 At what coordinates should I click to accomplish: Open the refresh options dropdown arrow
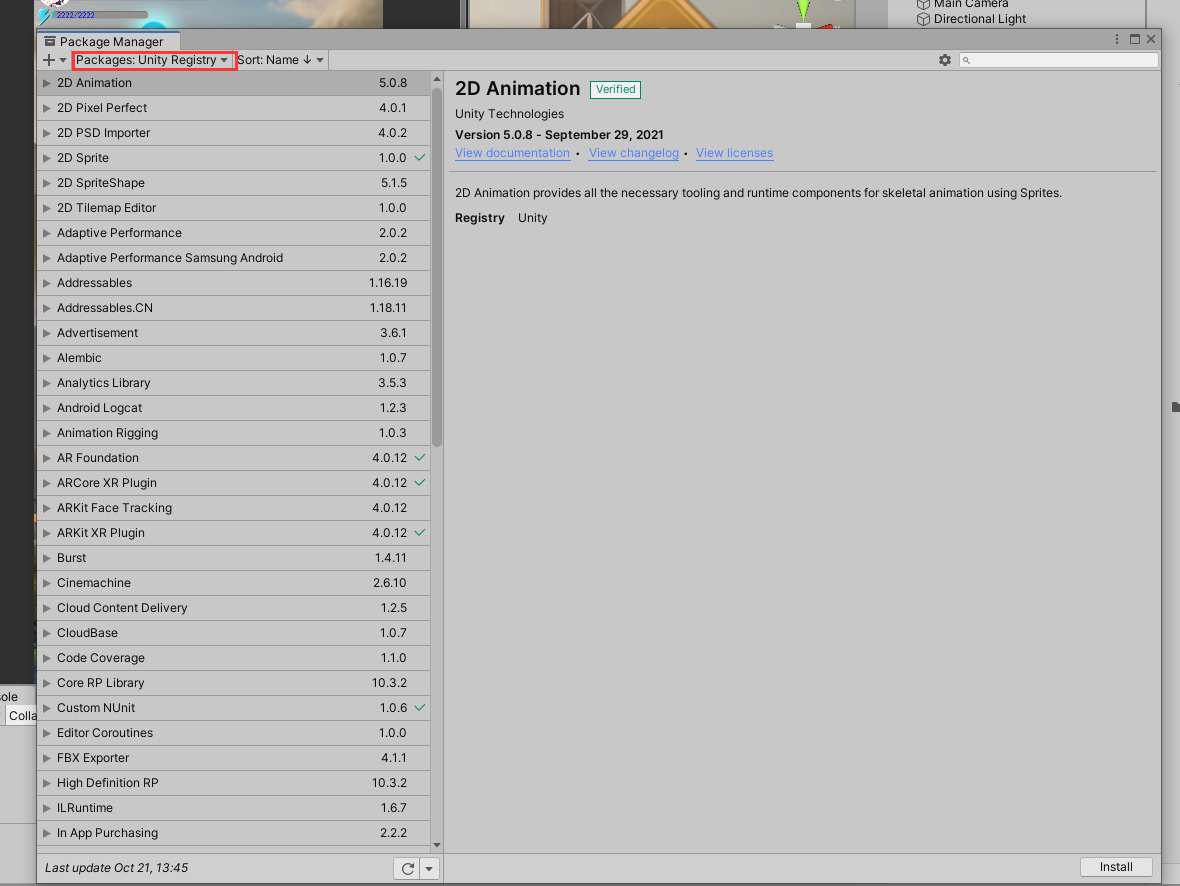pyautogui.click(x=429, y=868)
